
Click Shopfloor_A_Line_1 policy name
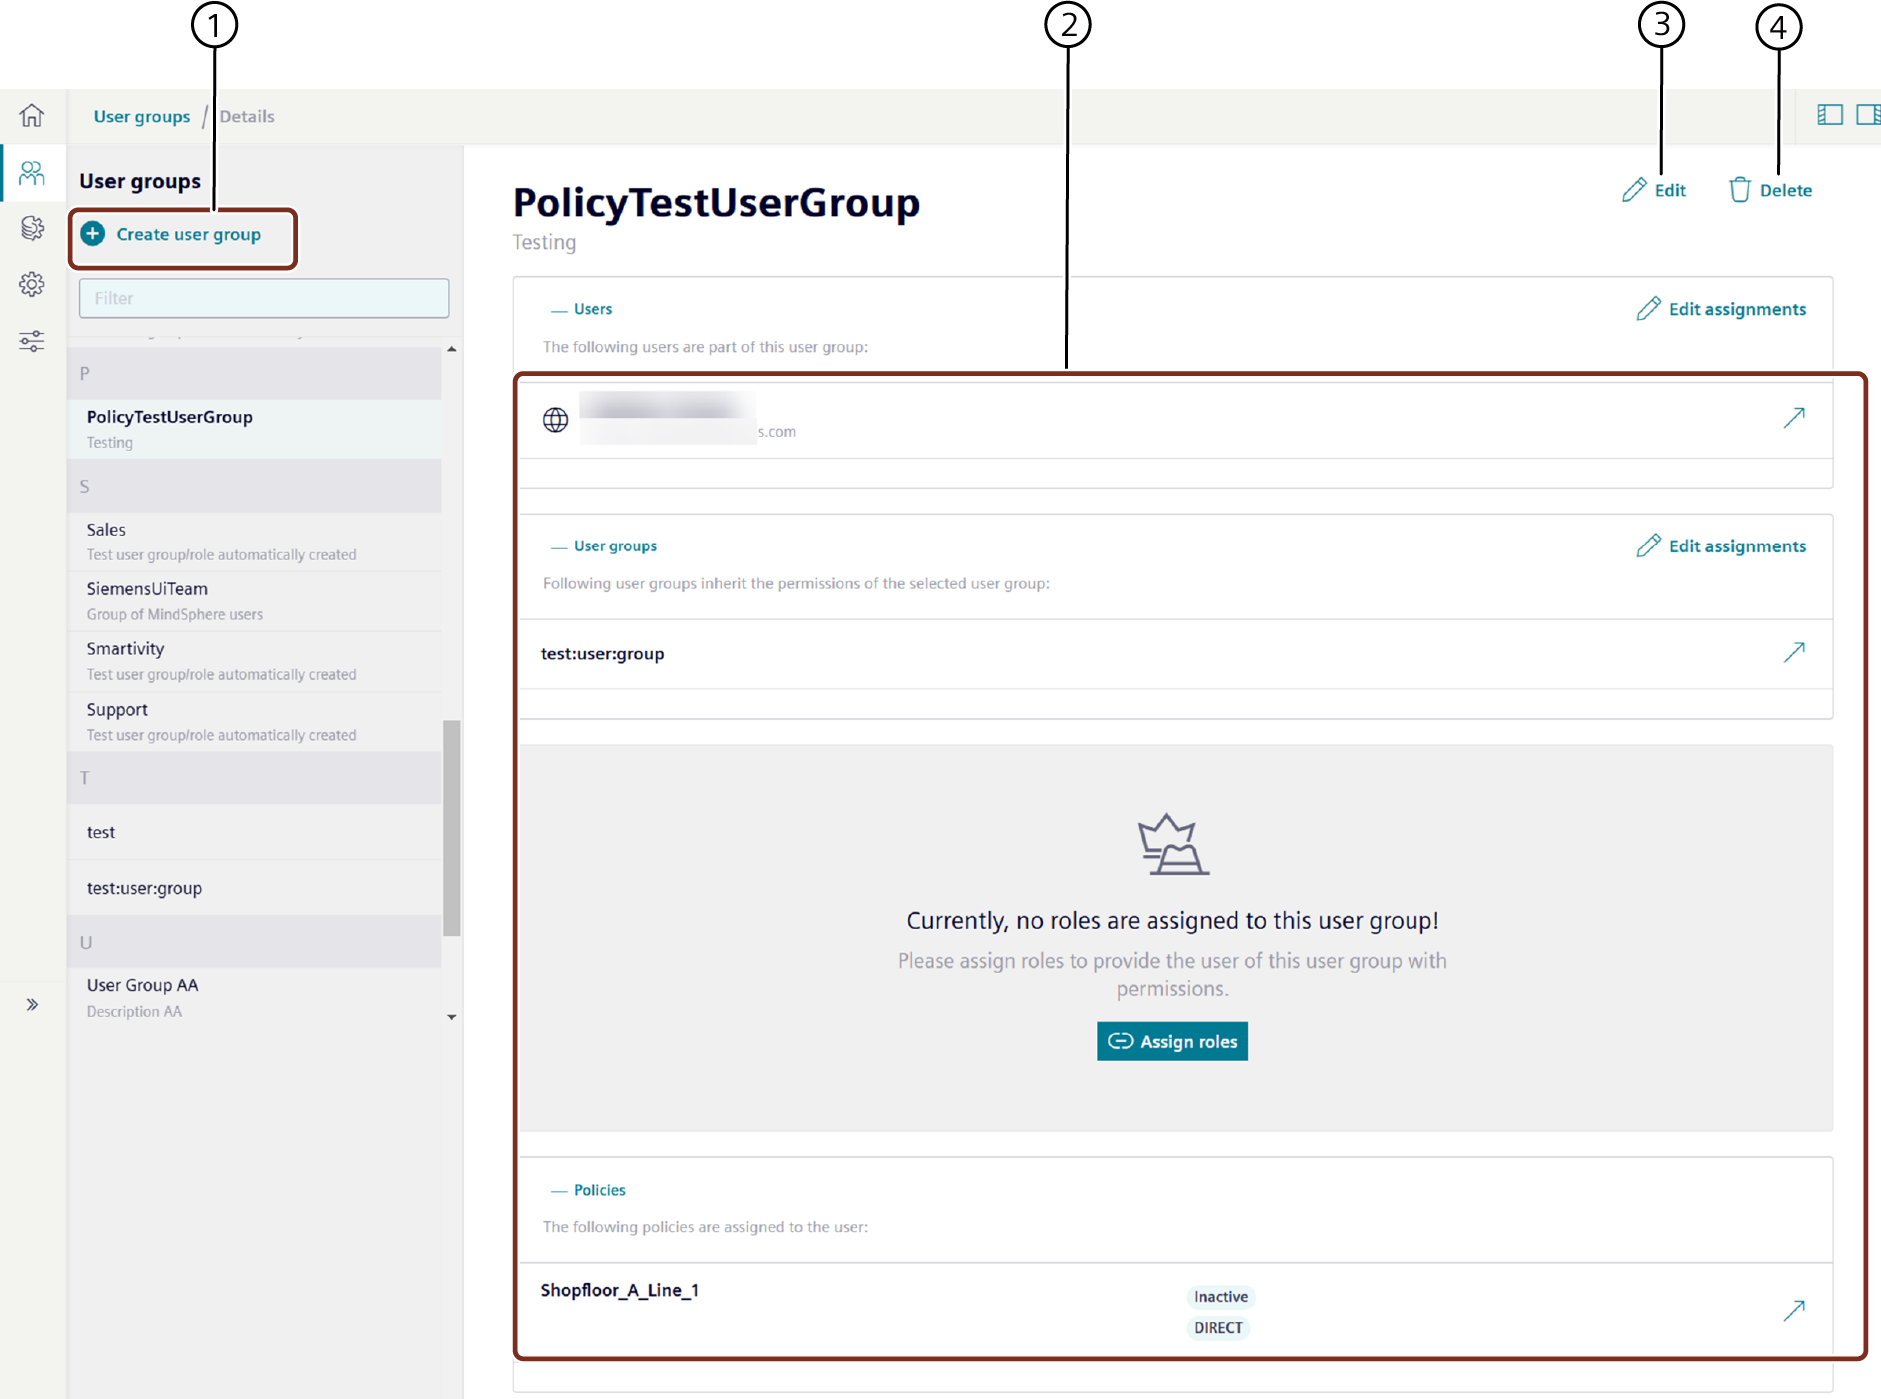pos(620,1290)
